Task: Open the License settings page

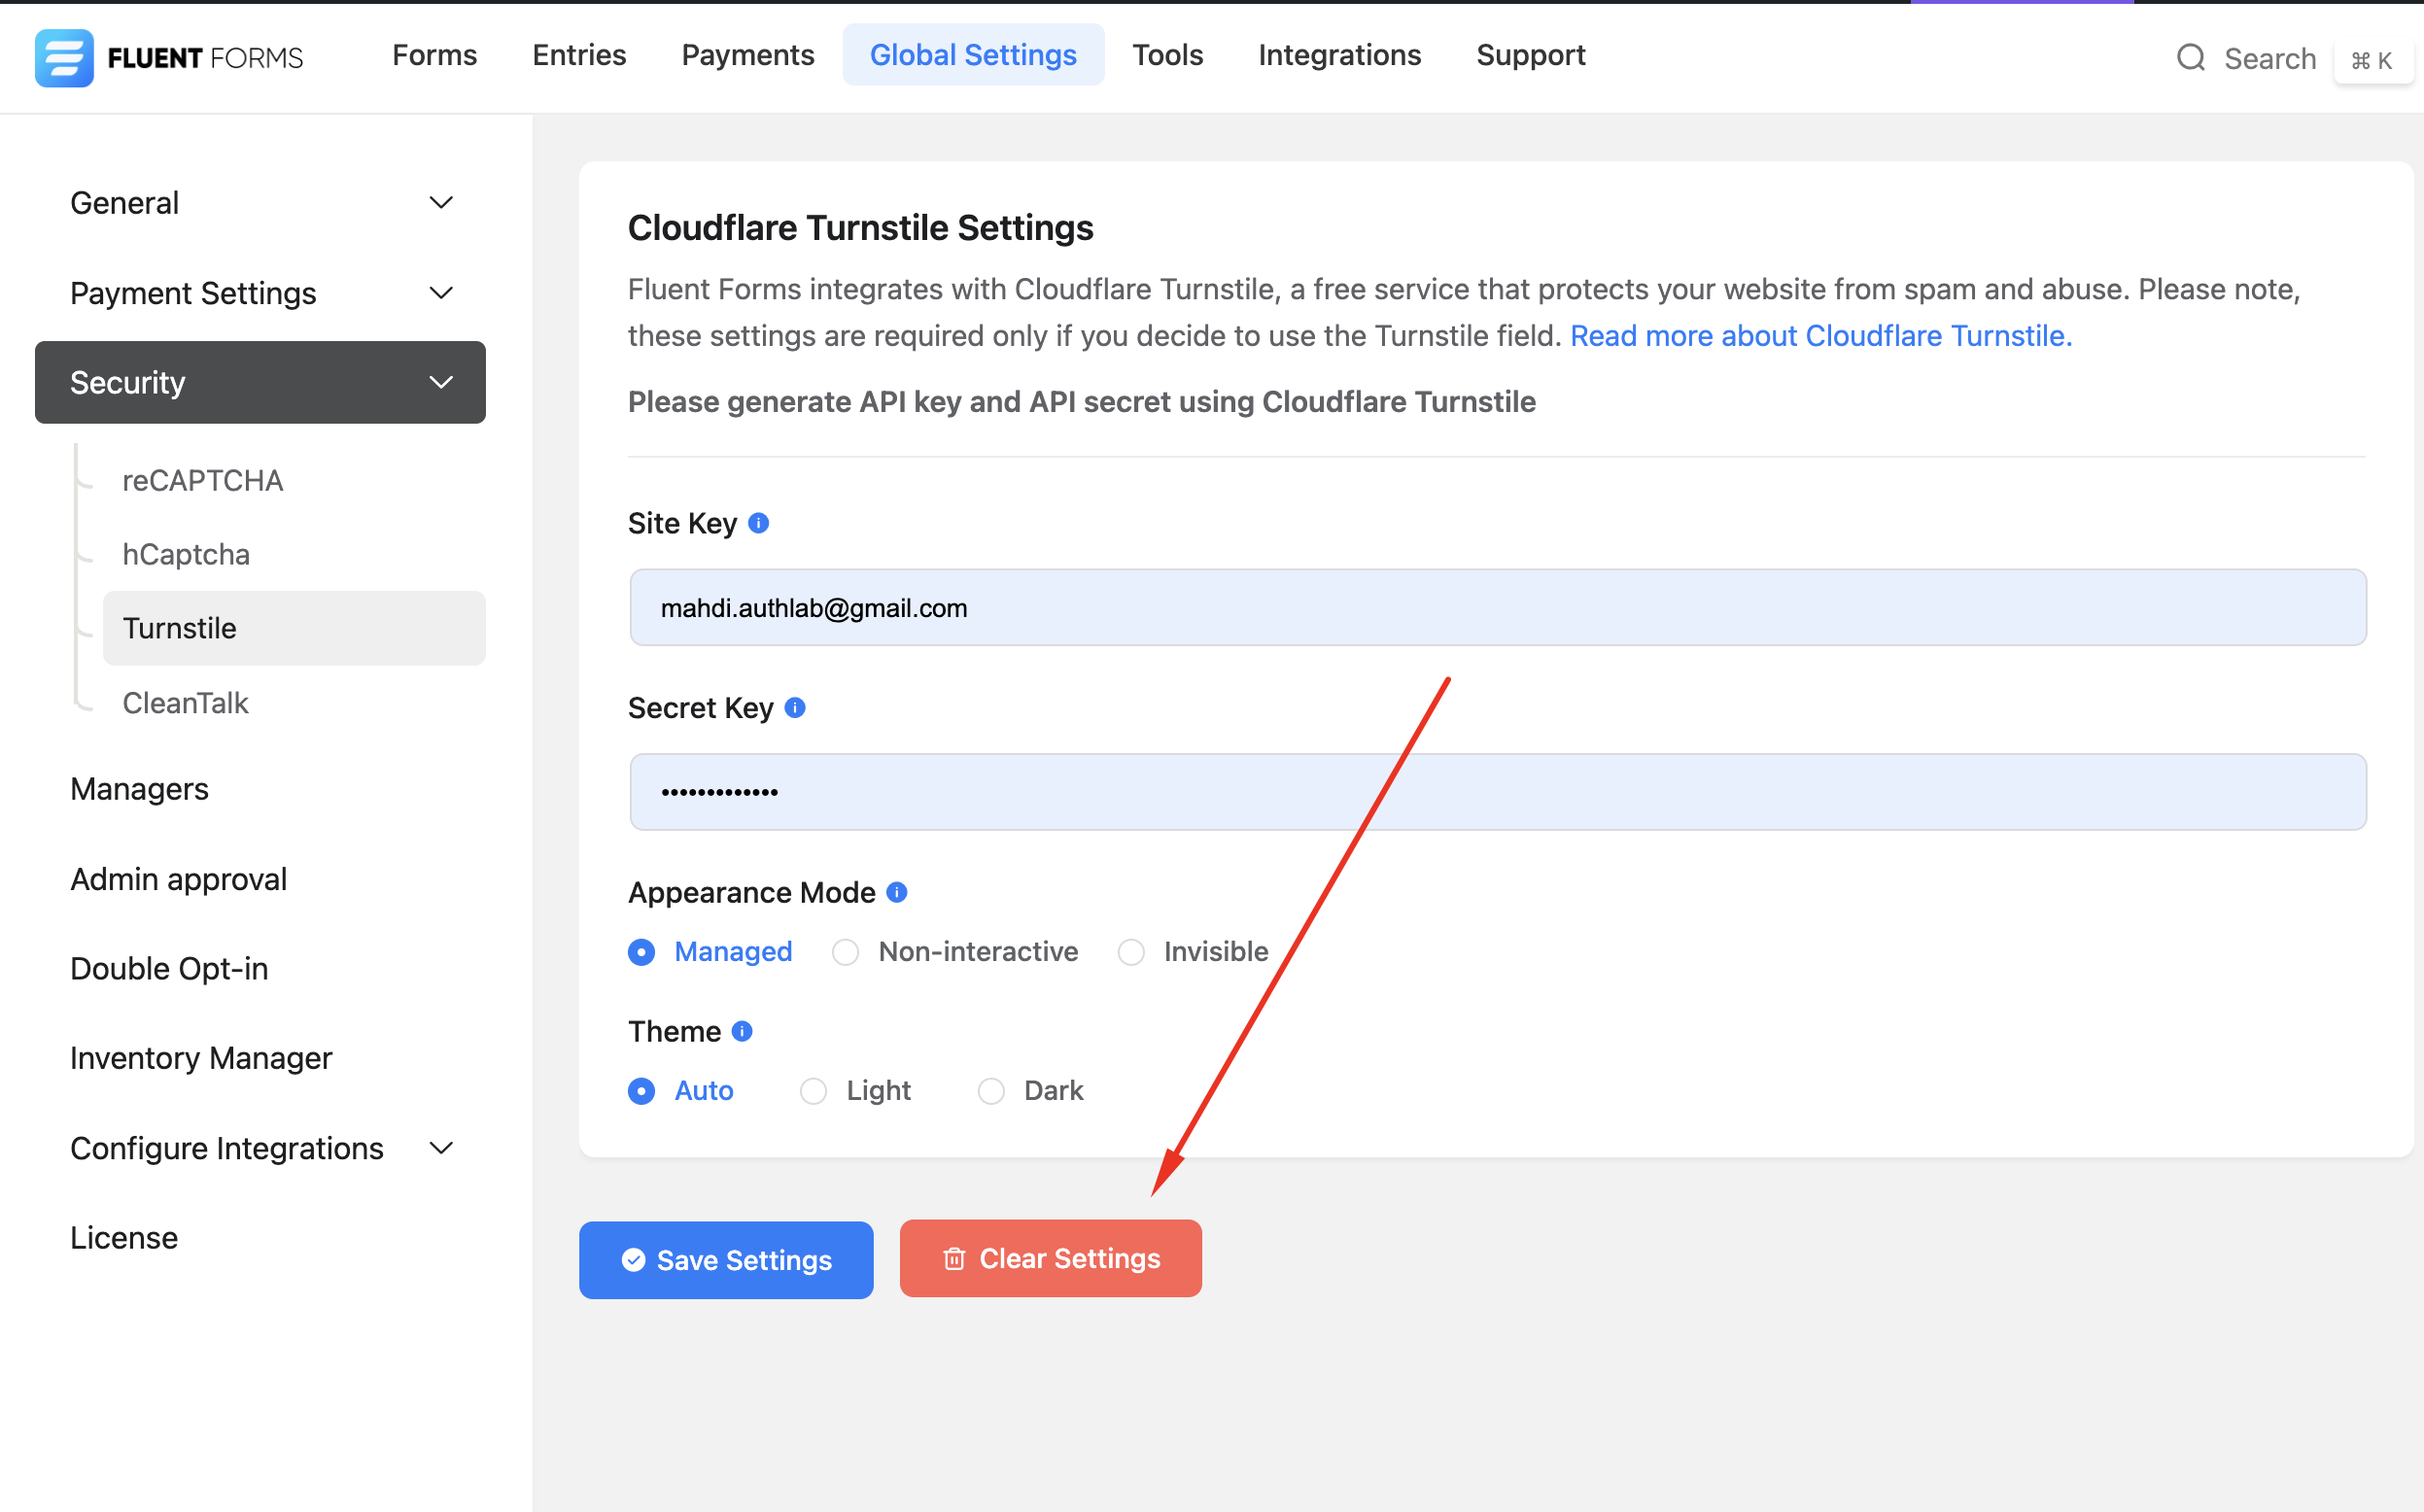Action: pos(124,1238)
